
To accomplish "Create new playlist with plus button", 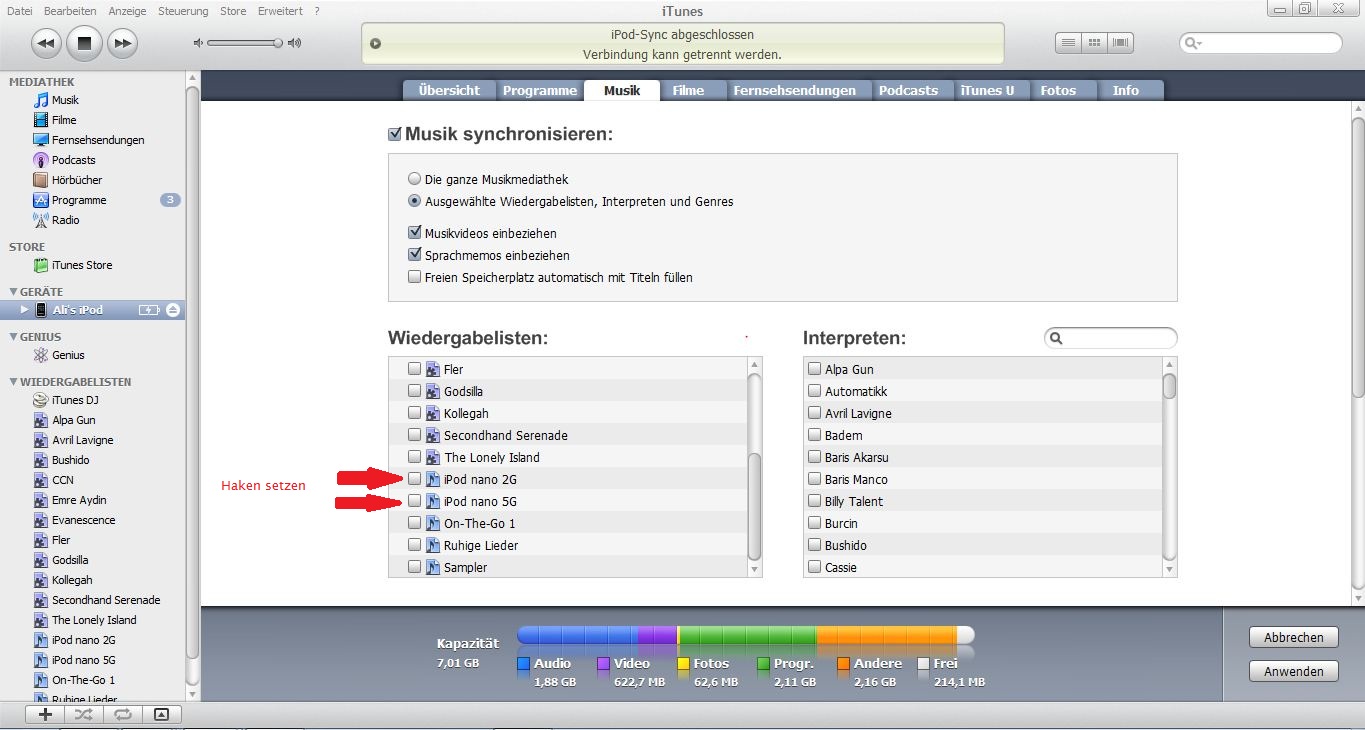I will coord(45,714).
